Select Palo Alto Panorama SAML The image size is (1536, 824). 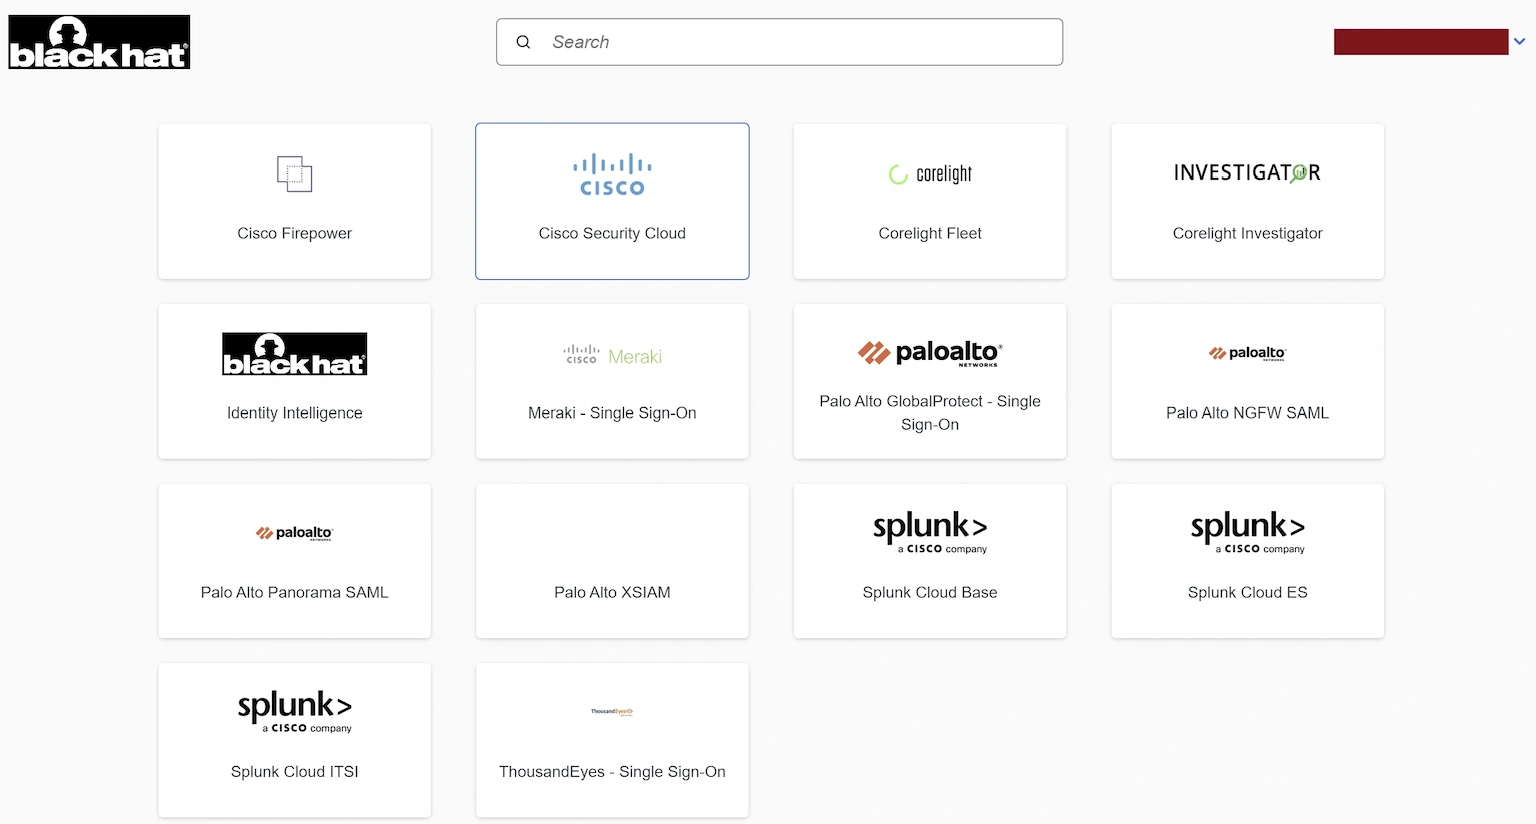tap(294, 561)
